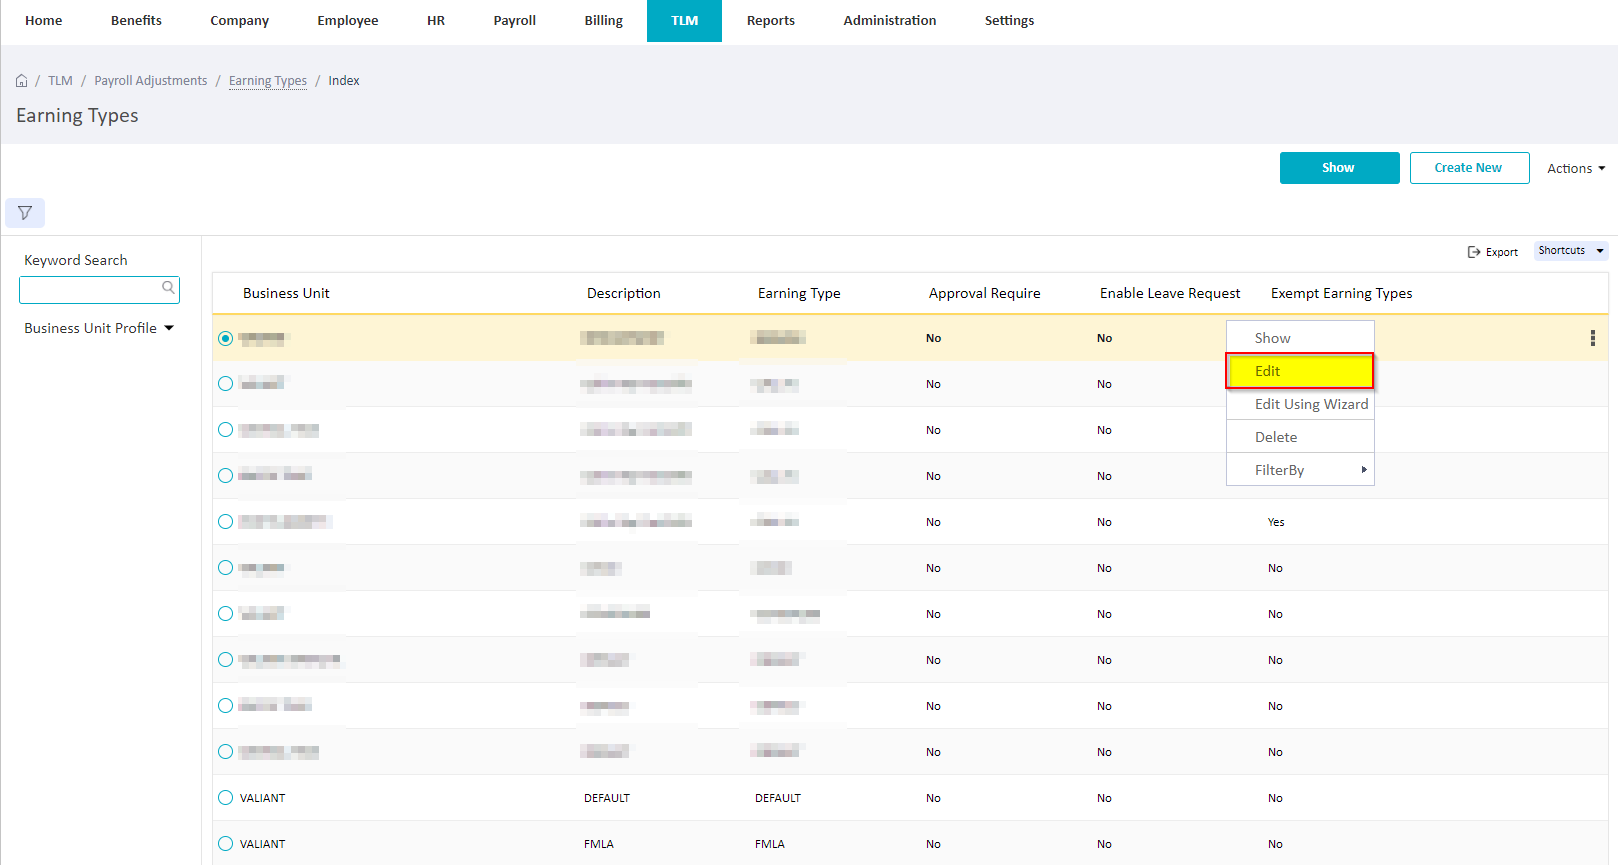Click the Create New button
The height and width of the screenshot is (865, 1618).
point(1469,168)
